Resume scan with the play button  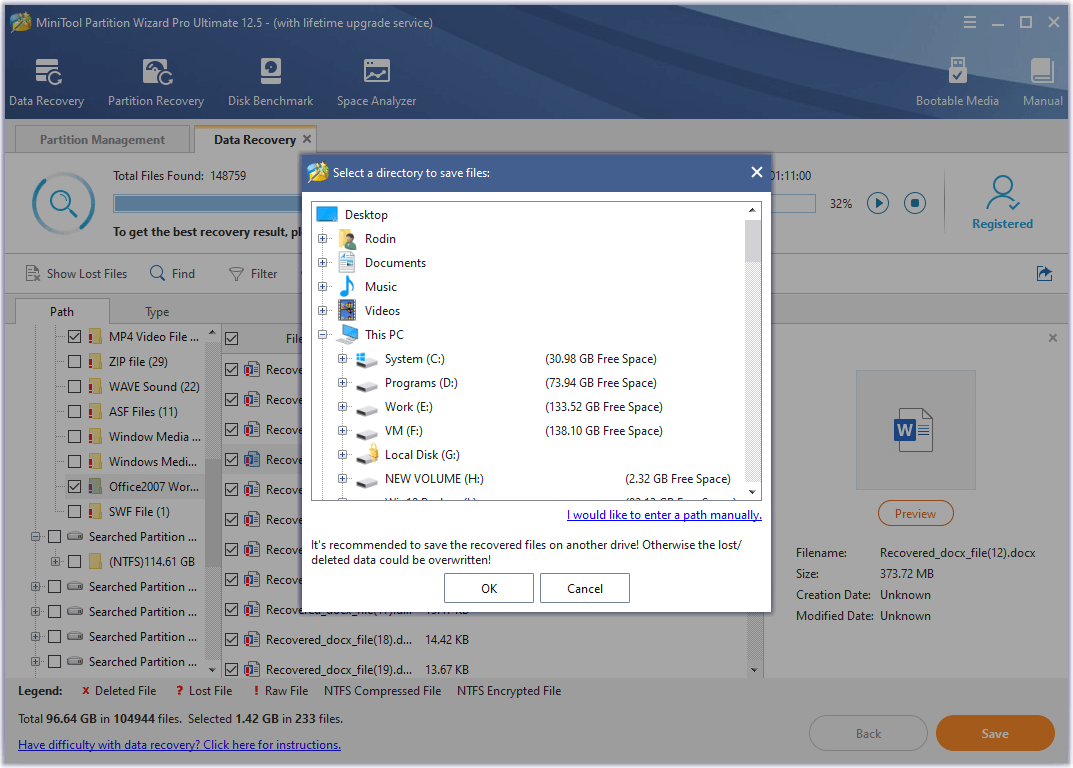click(x=878, y=203)
